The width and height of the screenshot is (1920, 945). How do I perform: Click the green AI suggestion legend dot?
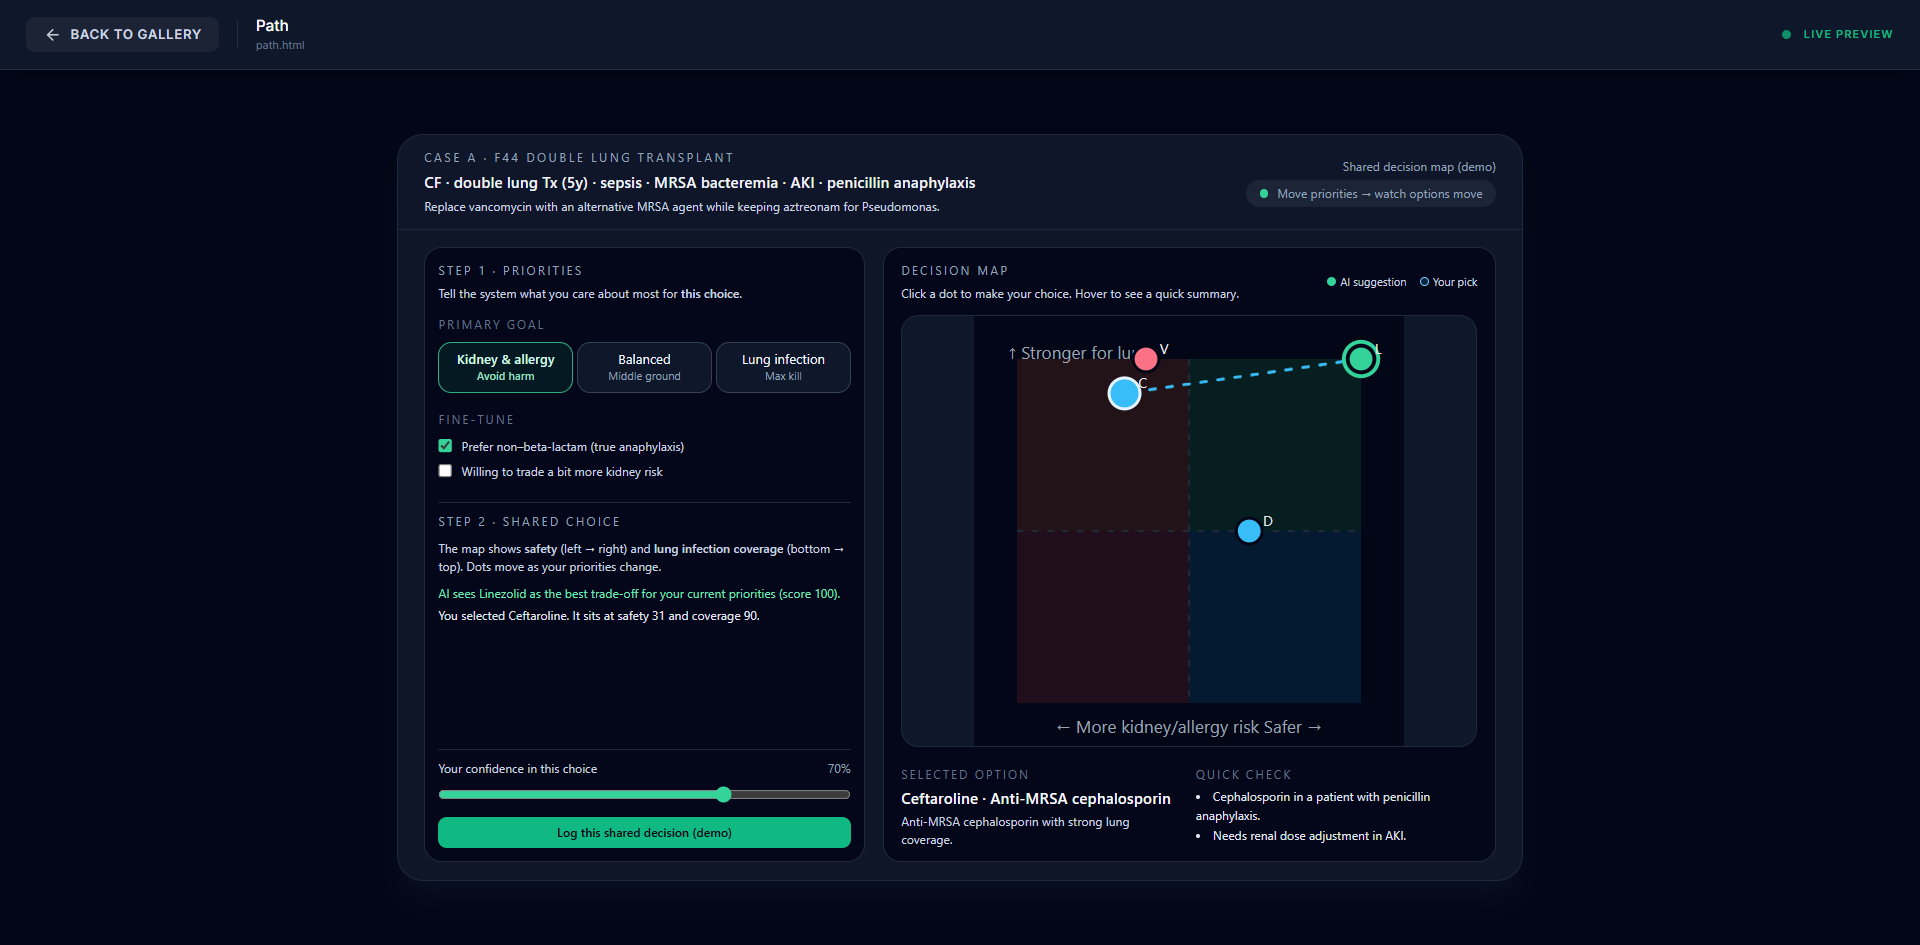click(x=1330, y=282)
